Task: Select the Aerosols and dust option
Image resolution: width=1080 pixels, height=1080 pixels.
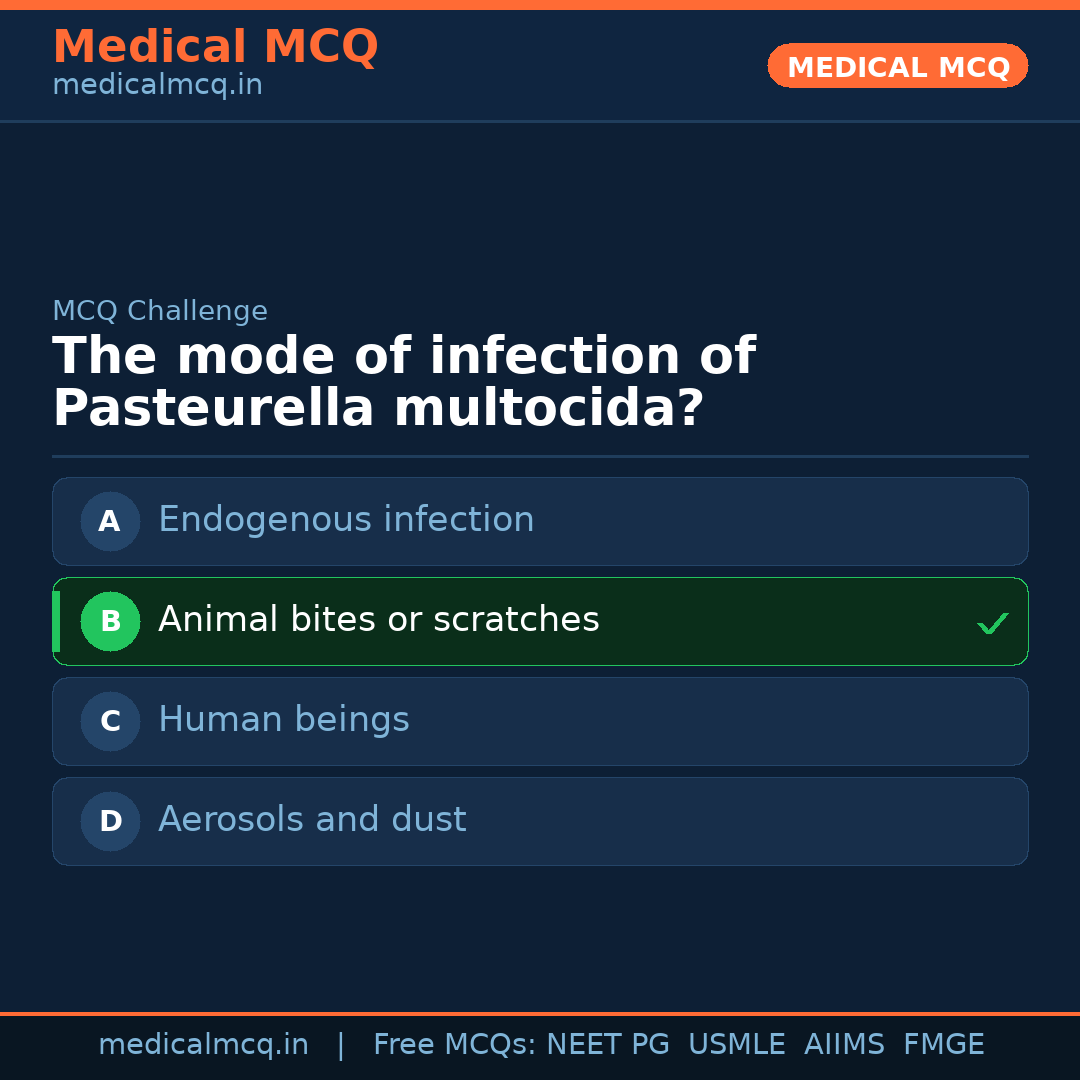Action: [312, 820]
